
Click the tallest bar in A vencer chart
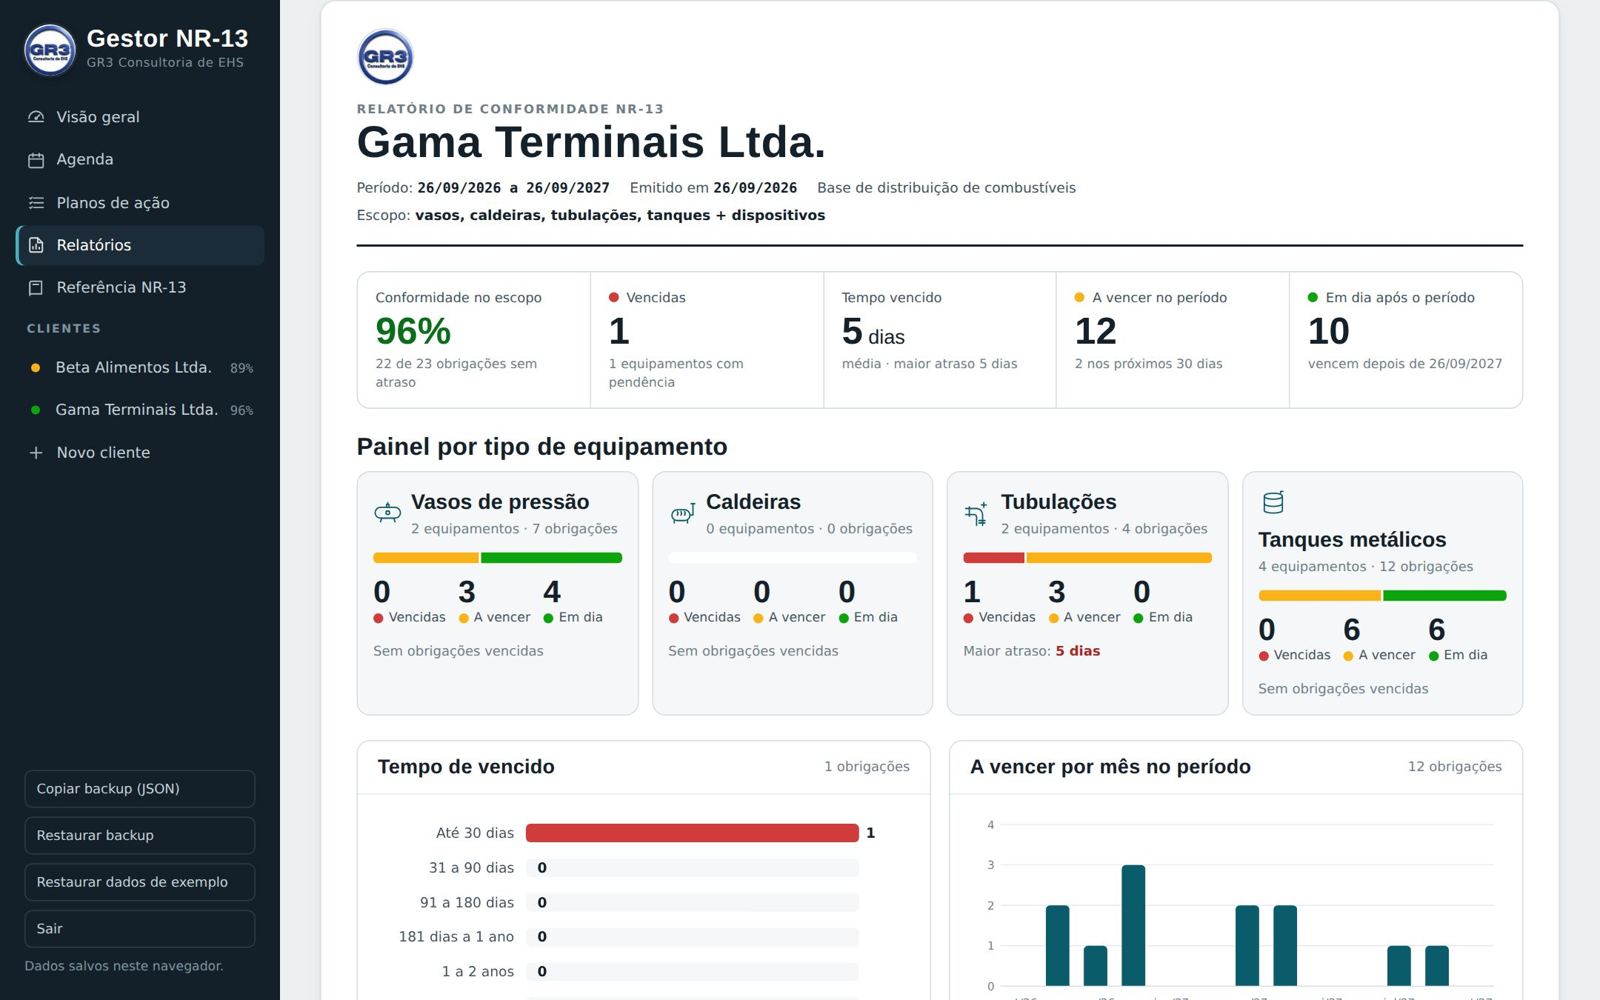point(1133,926)
